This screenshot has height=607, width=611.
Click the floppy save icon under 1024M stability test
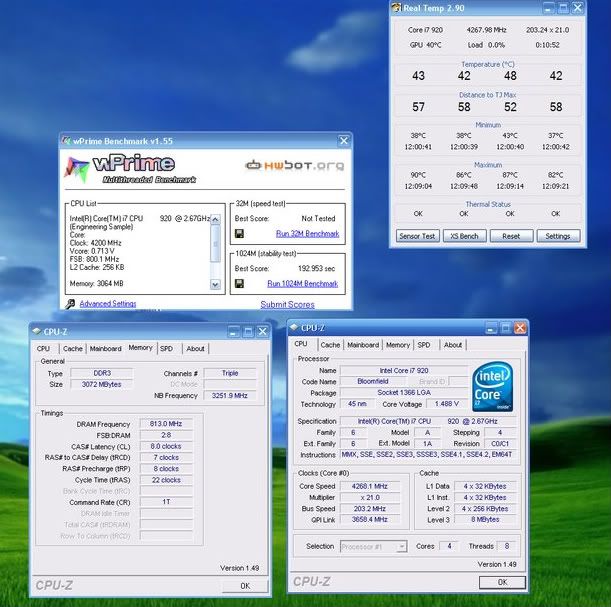point(239,283)
